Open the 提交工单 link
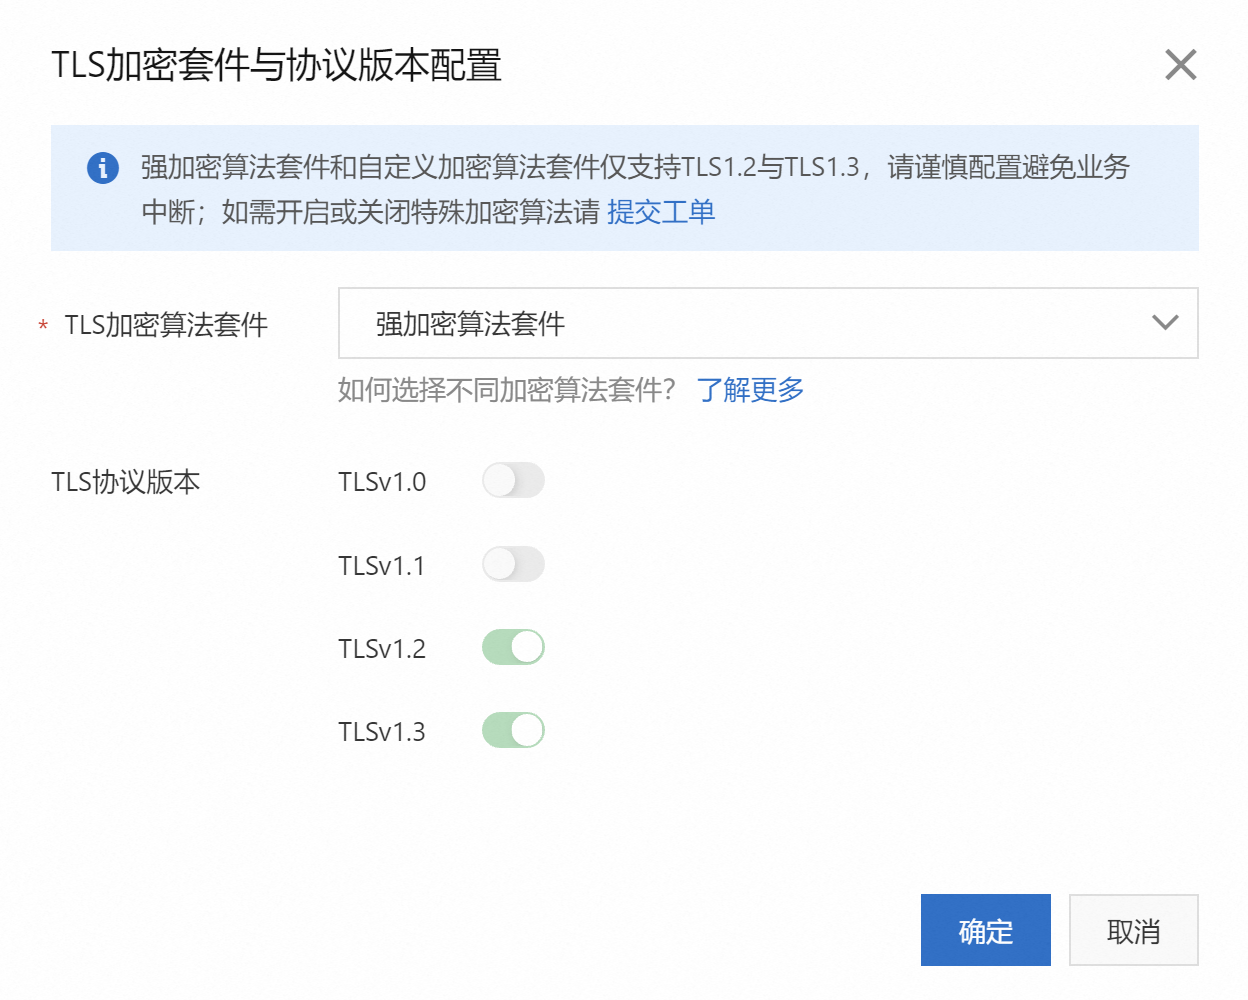The height and width of the screenshot is (1000, 1248). coord(661,212)
